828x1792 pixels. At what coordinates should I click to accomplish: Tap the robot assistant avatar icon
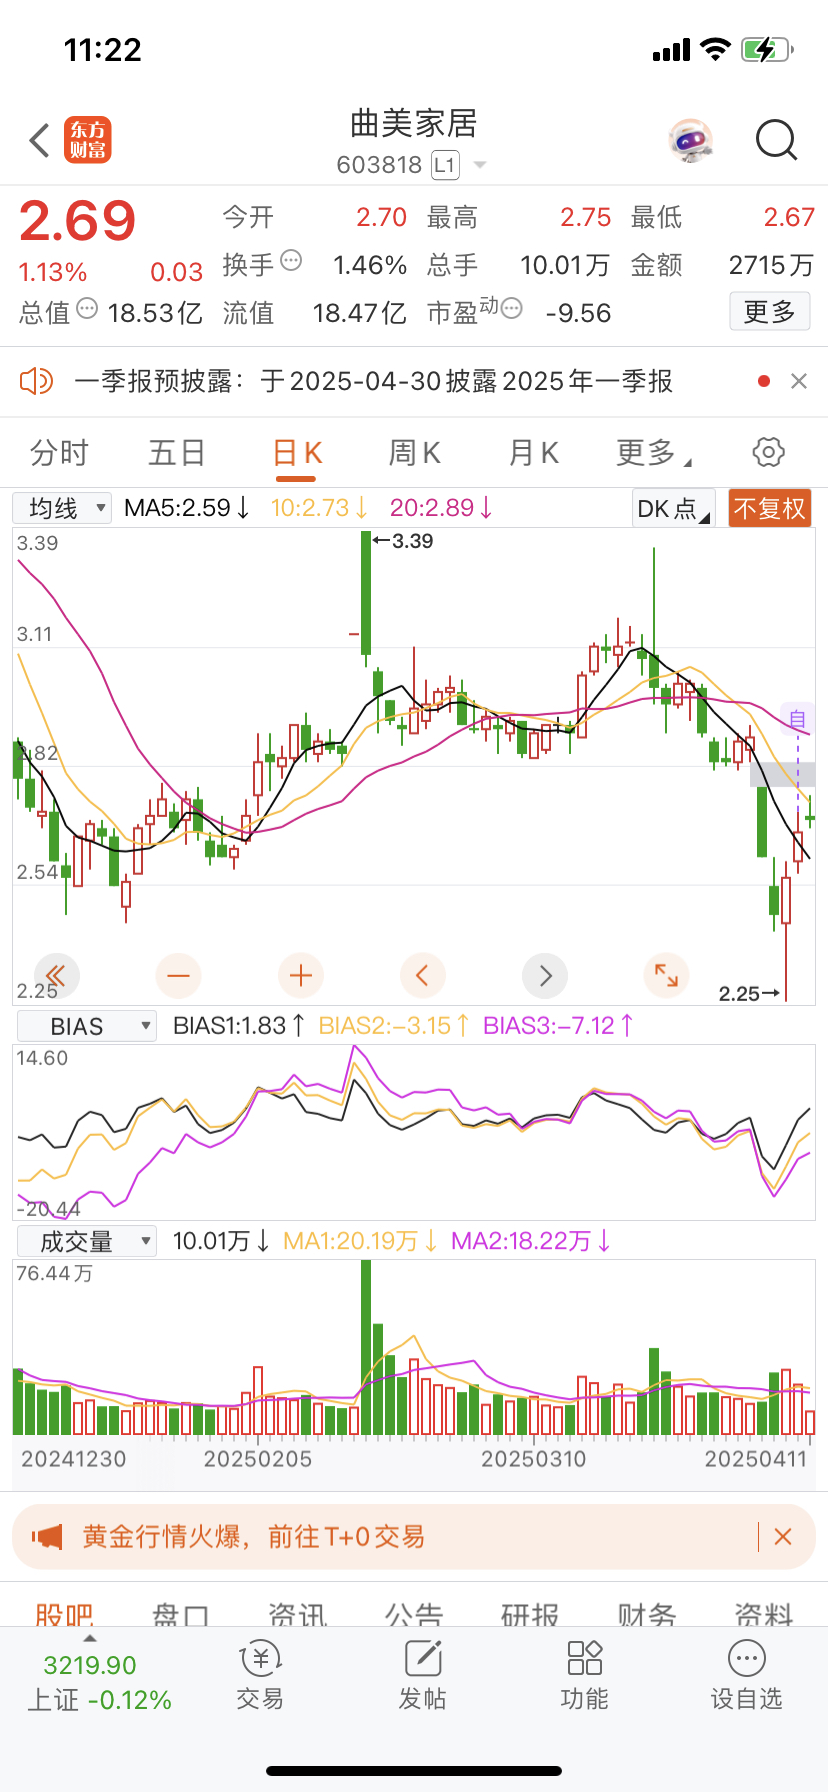(x=691, y=141)
